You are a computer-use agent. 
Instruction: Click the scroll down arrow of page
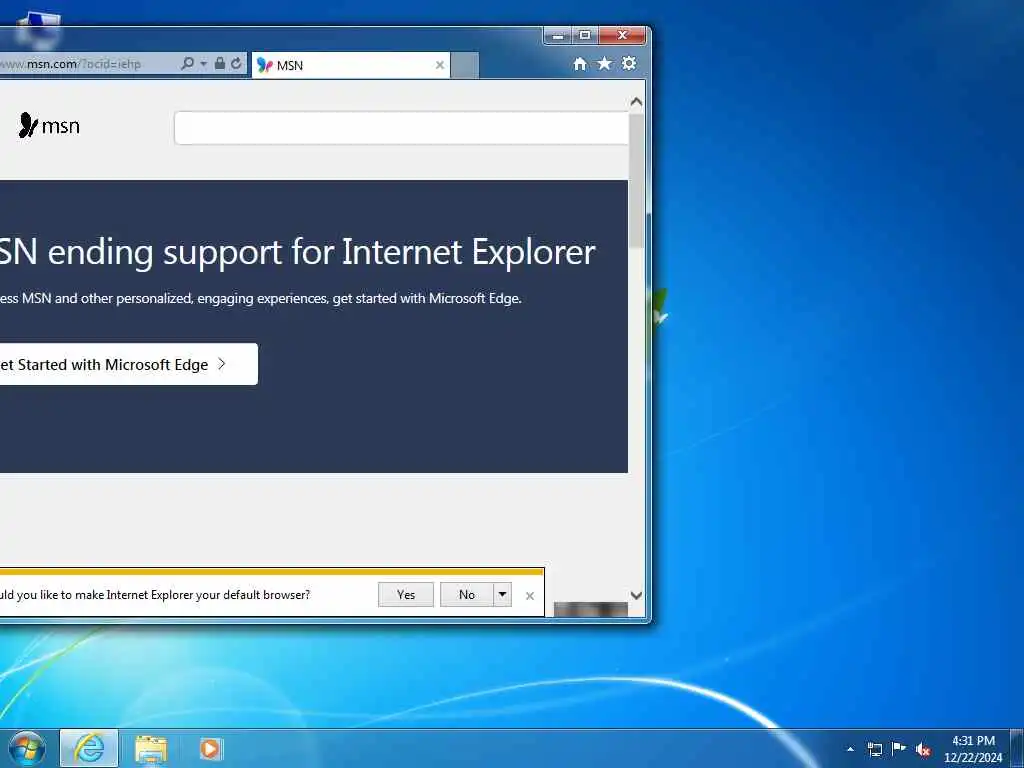coord(636,595)
